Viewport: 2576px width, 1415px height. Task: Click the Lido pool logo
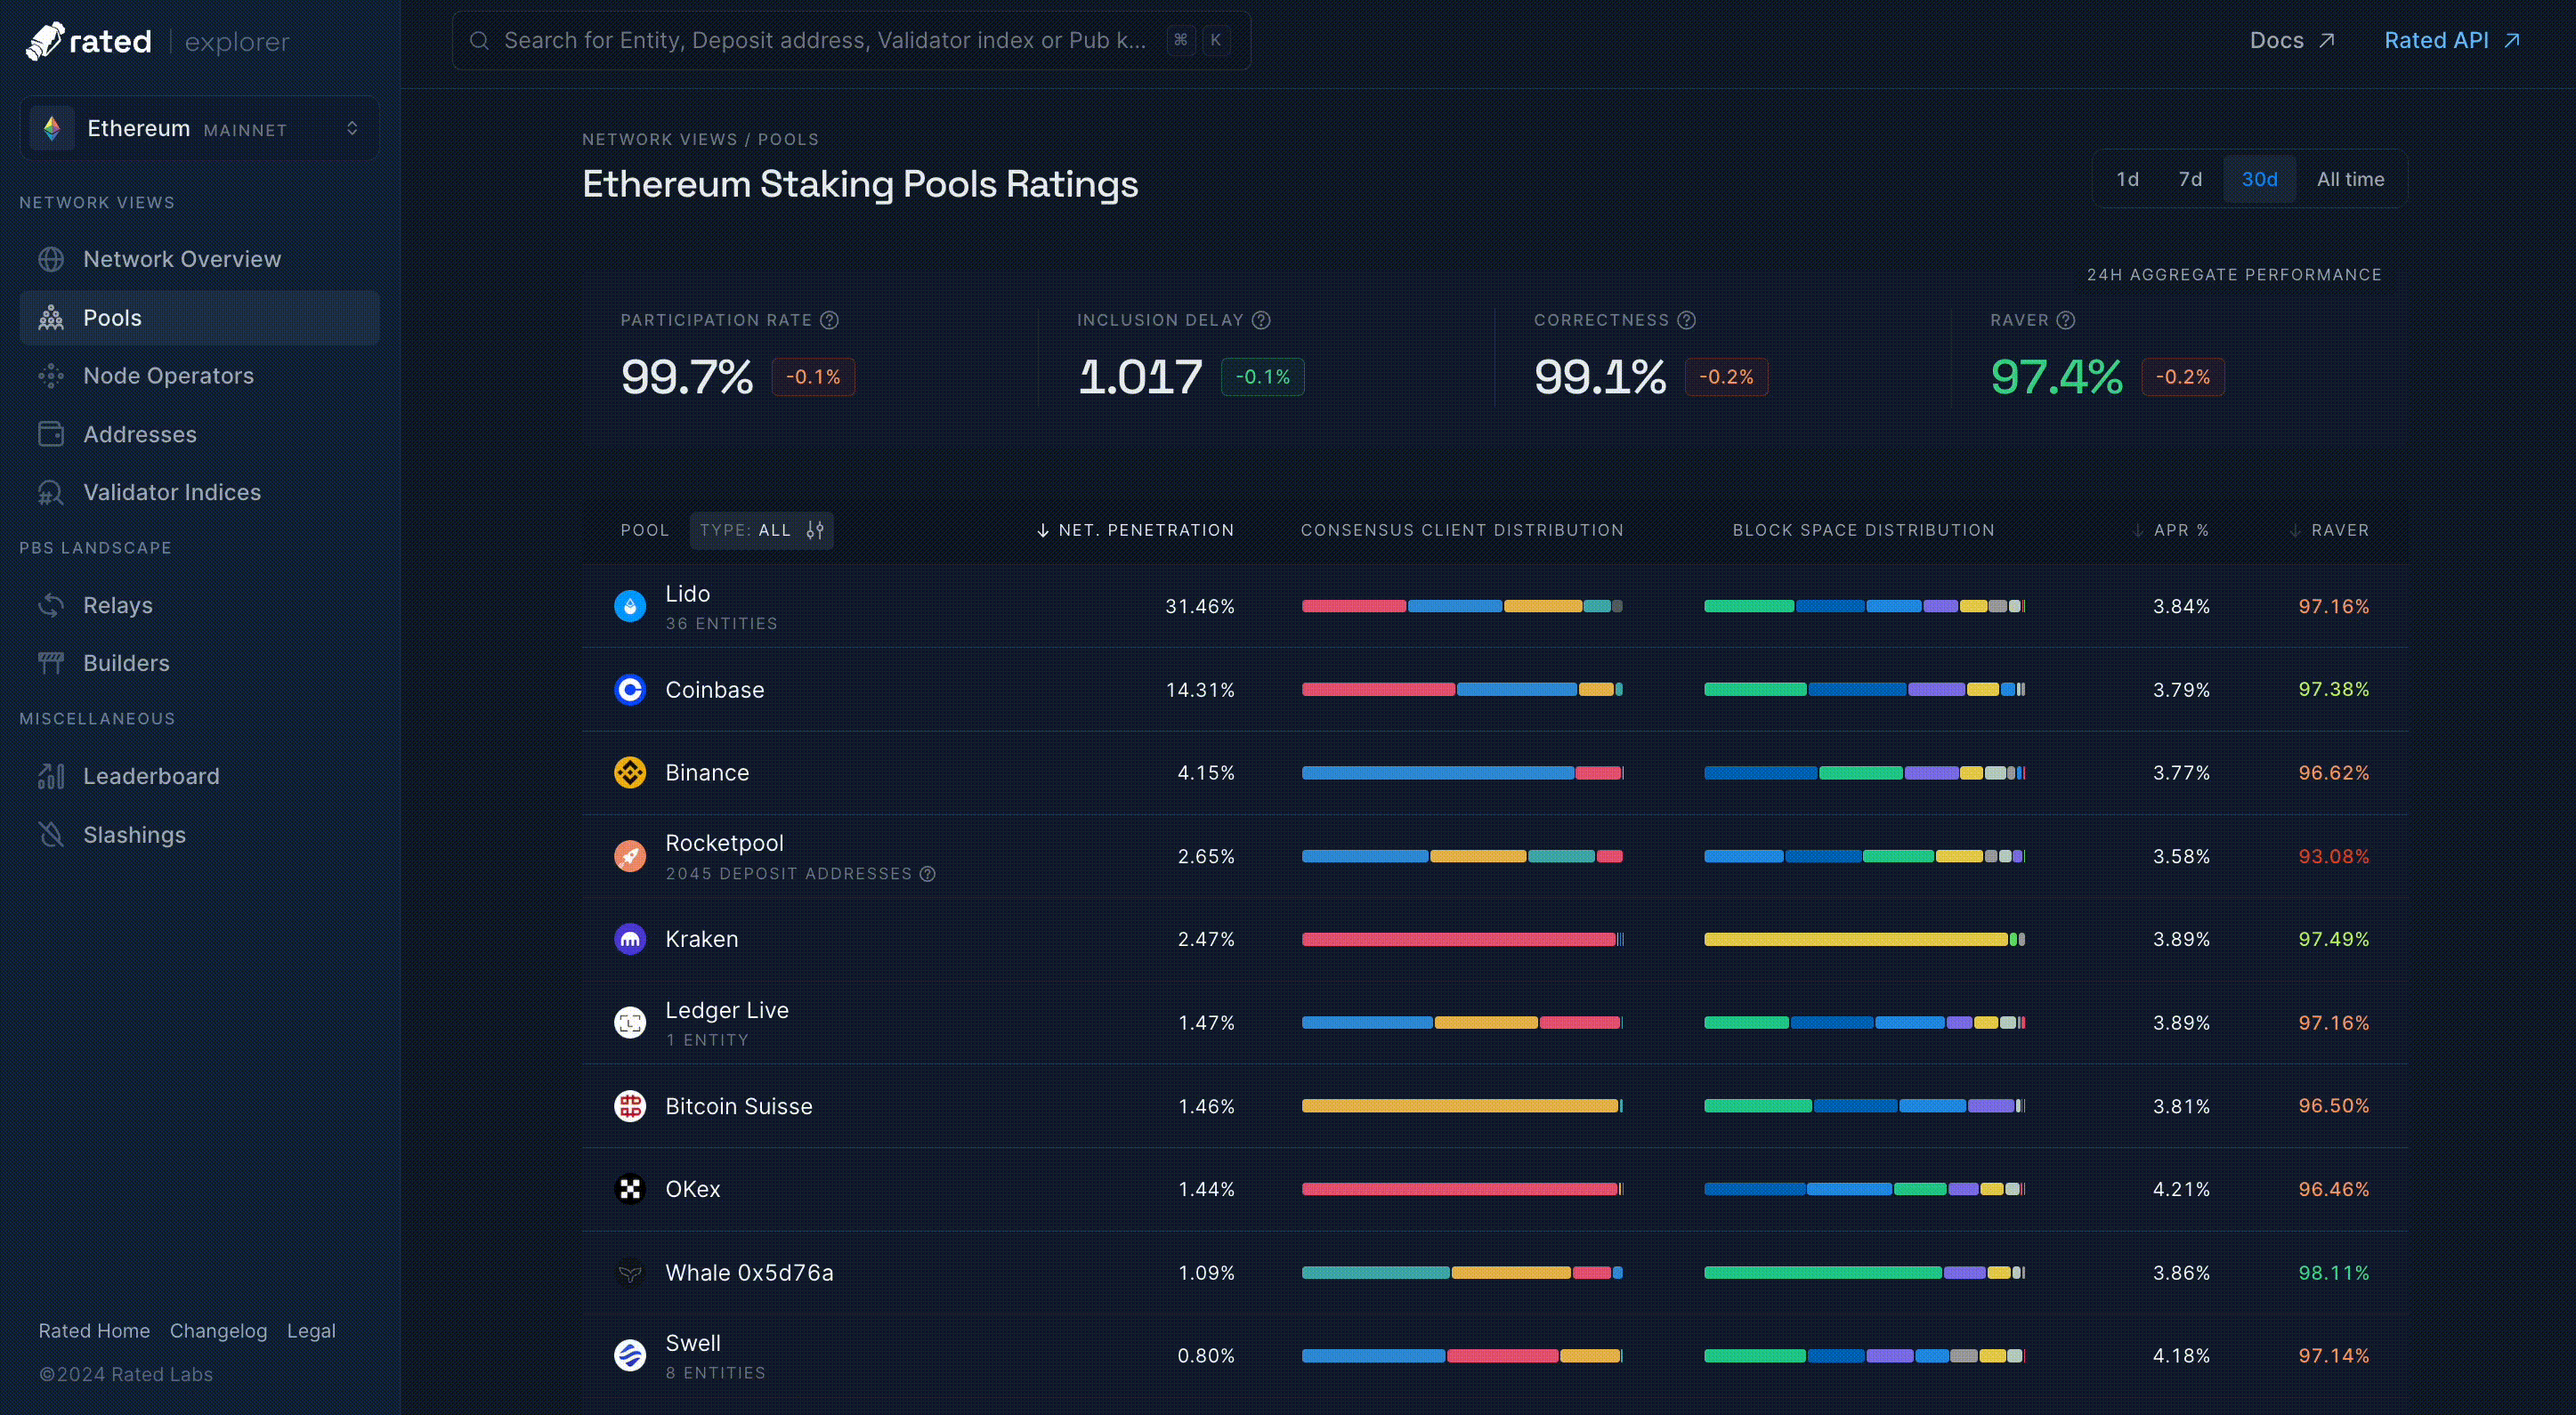(630, 606)
